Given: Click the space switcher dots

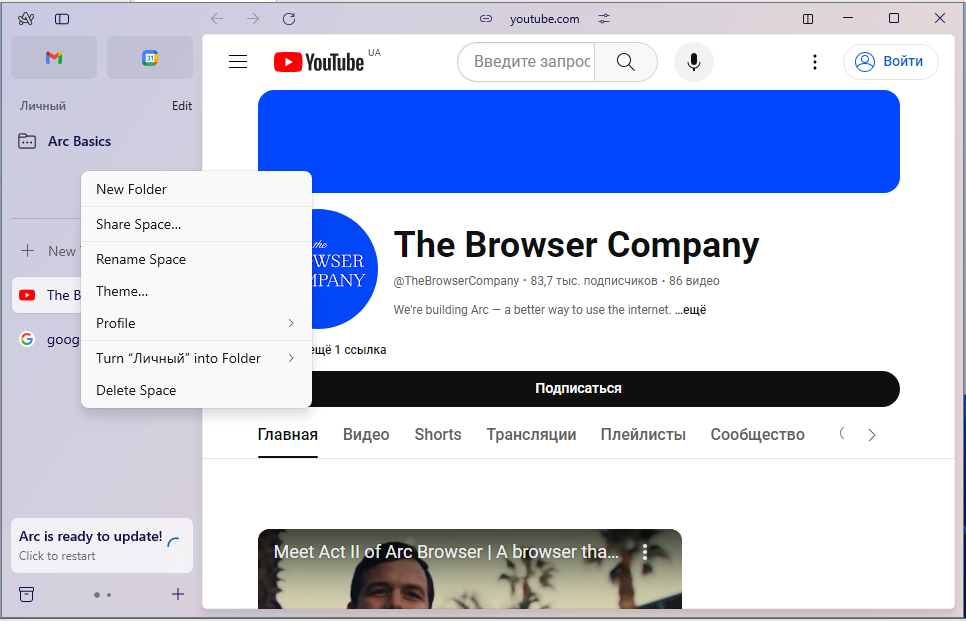Looking at the screenshot, I should click(102, 595).
